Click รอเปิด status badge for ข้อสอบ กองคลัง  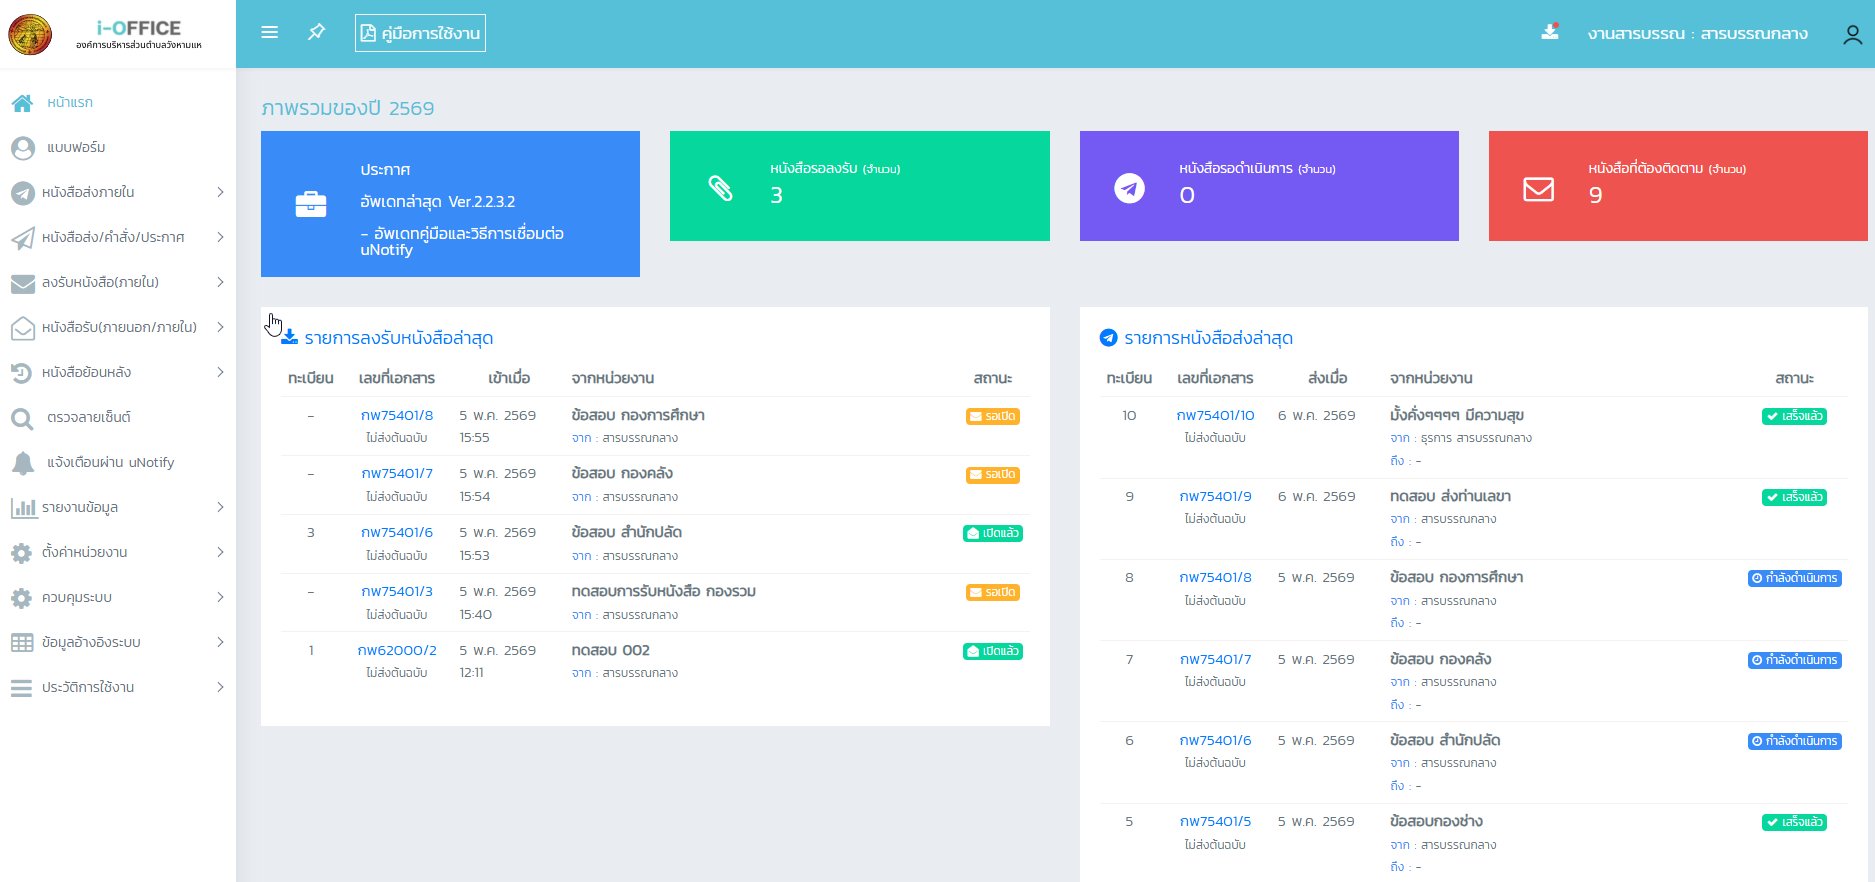click(x=993, y=474)
